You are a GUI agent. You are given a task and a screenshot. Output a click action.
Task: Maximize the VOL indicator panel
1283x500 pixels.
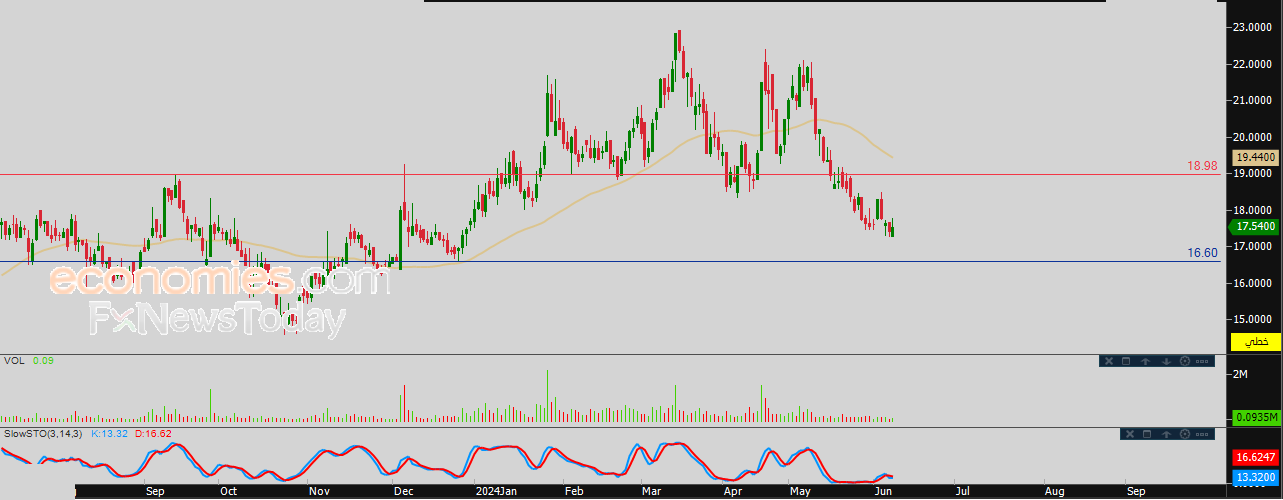pos(1126,361)
